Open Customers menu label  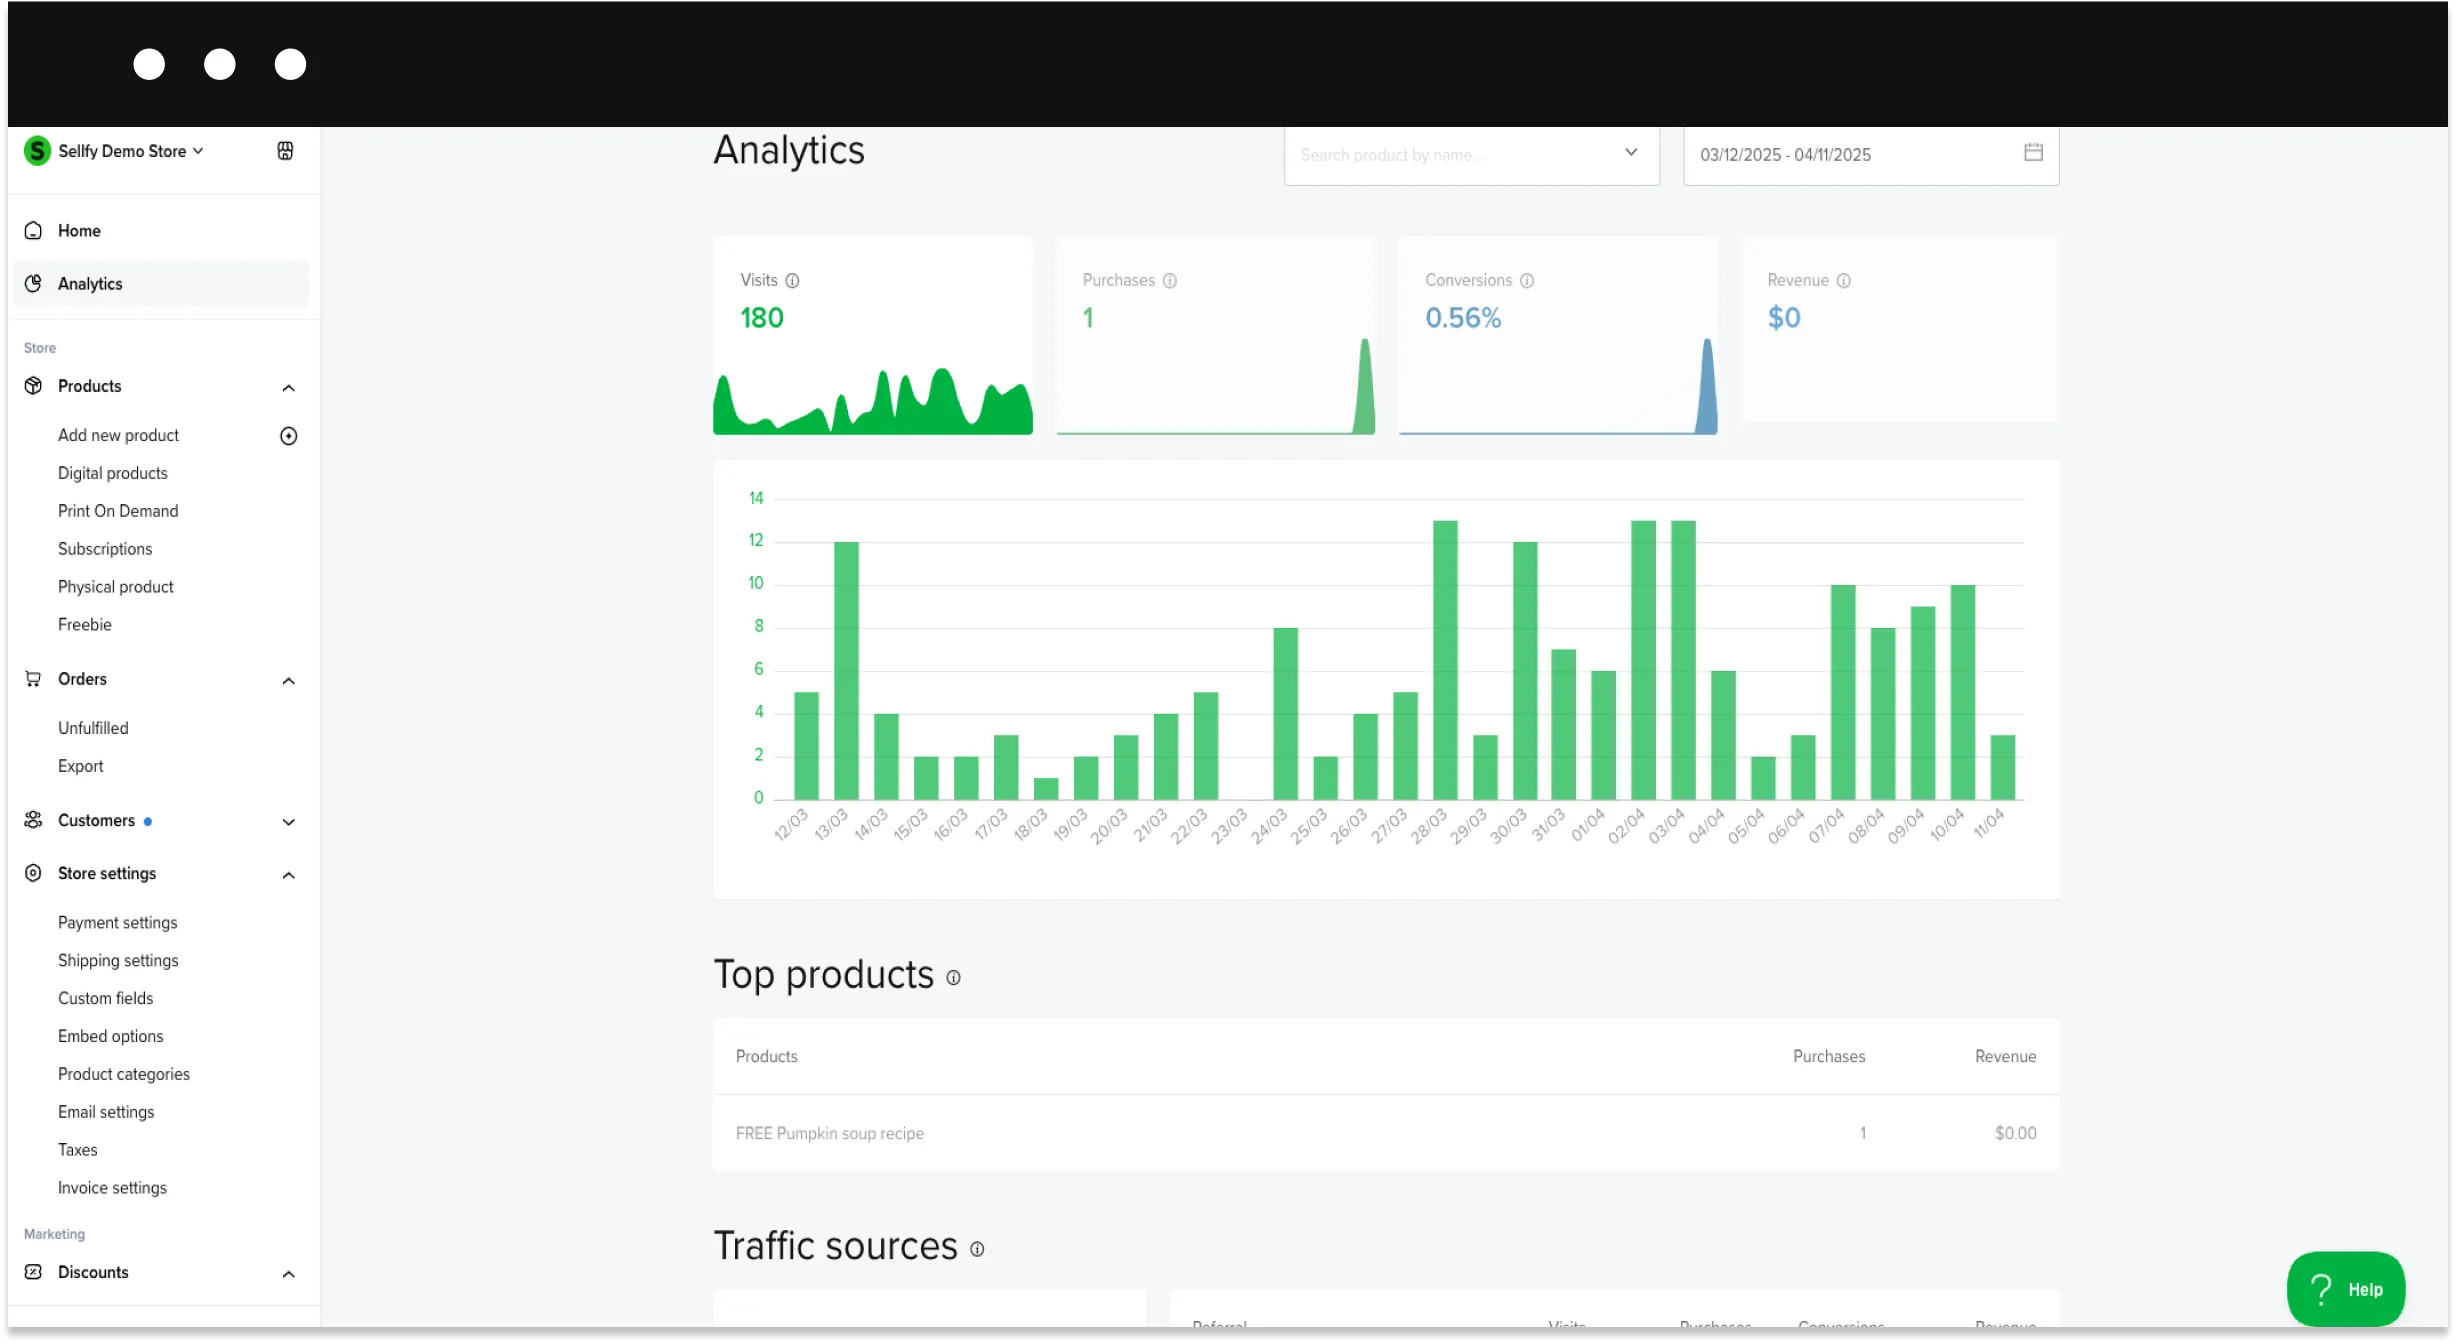click(x=96, y=820)
